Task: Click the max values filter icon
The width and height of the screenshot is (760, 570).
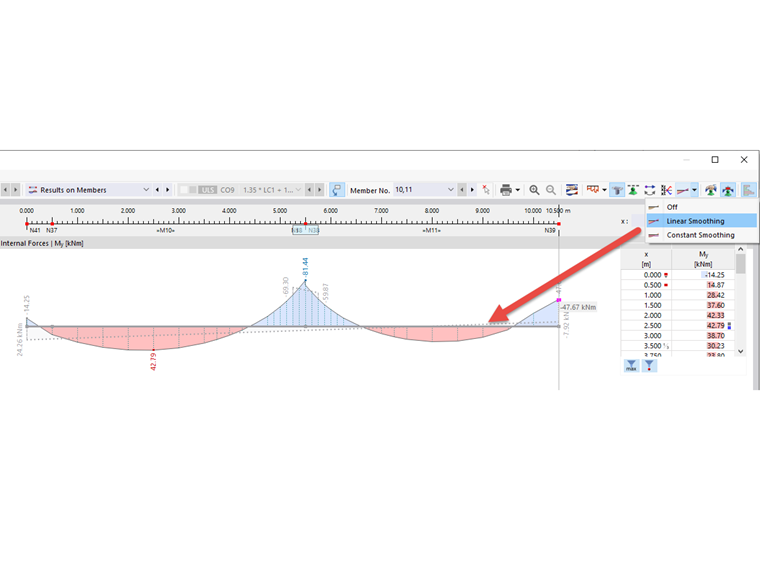Action: [x=631, y=365]
